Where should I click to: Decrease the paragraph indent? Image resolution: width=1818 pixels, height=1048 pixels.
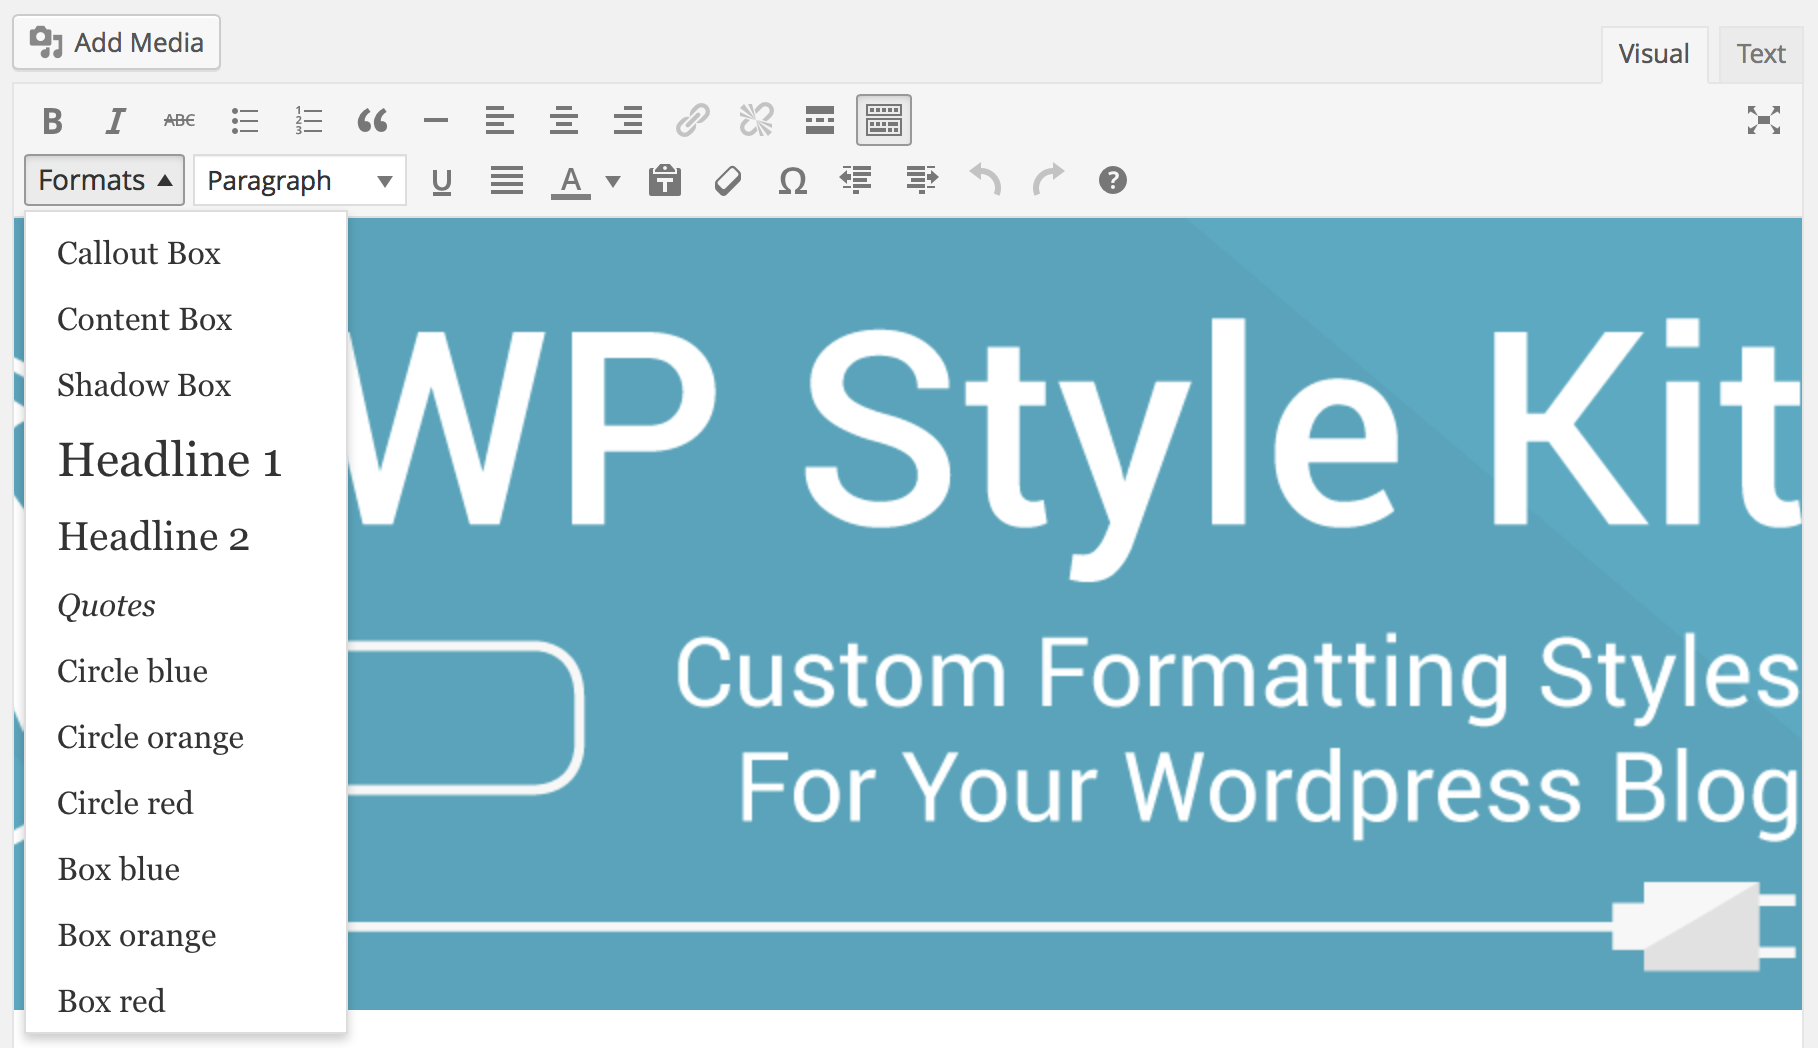click(x=856, y=181)
